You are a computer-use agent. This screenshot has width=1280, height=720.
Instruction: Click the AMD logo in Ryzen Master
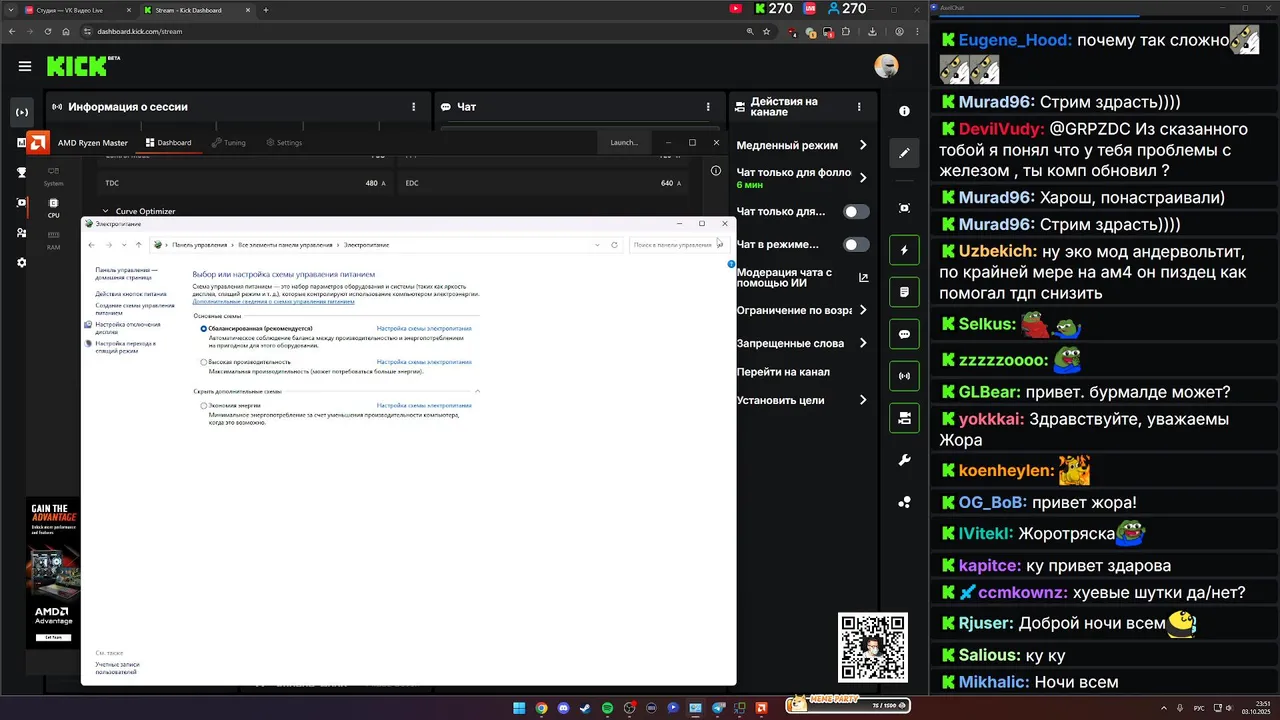(37, 142)
